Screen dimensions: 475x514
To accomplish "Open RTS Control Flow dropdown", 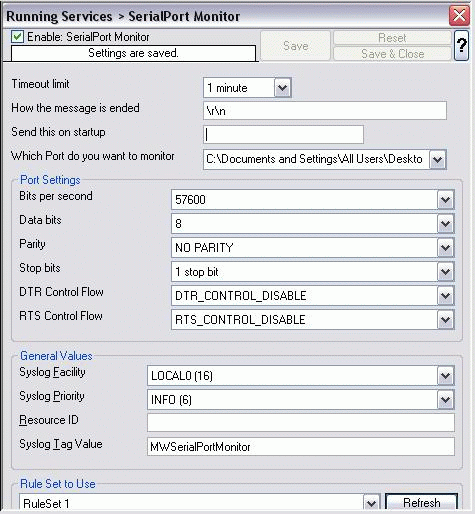I will [445, 320].
